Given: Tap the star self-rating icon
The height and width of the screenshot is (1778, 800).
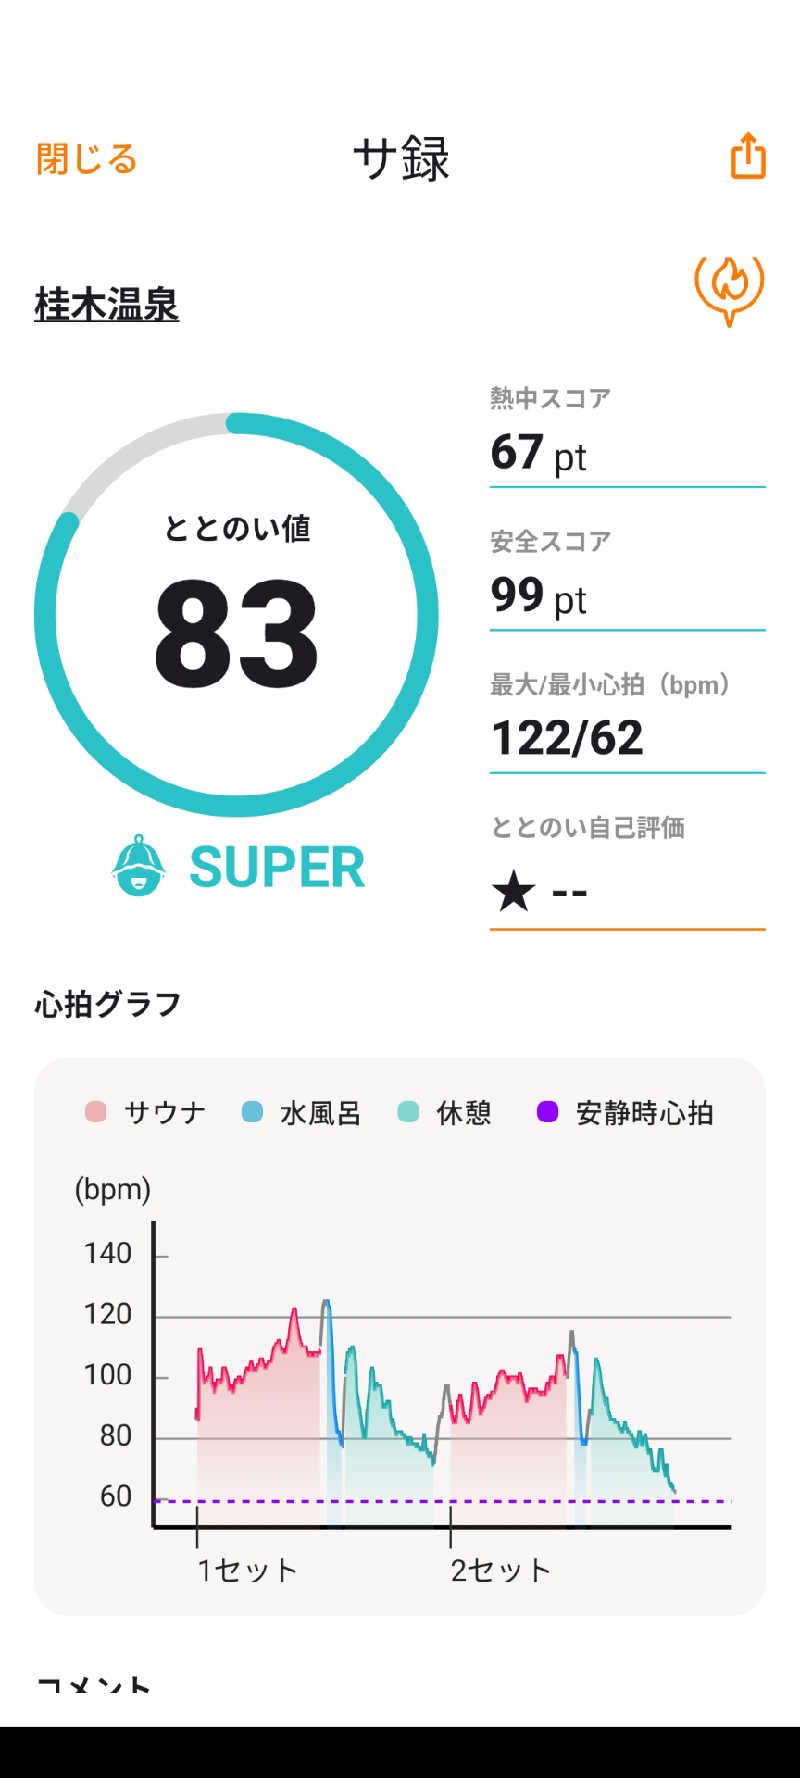Looking at the screenshot, I should 514,890.
